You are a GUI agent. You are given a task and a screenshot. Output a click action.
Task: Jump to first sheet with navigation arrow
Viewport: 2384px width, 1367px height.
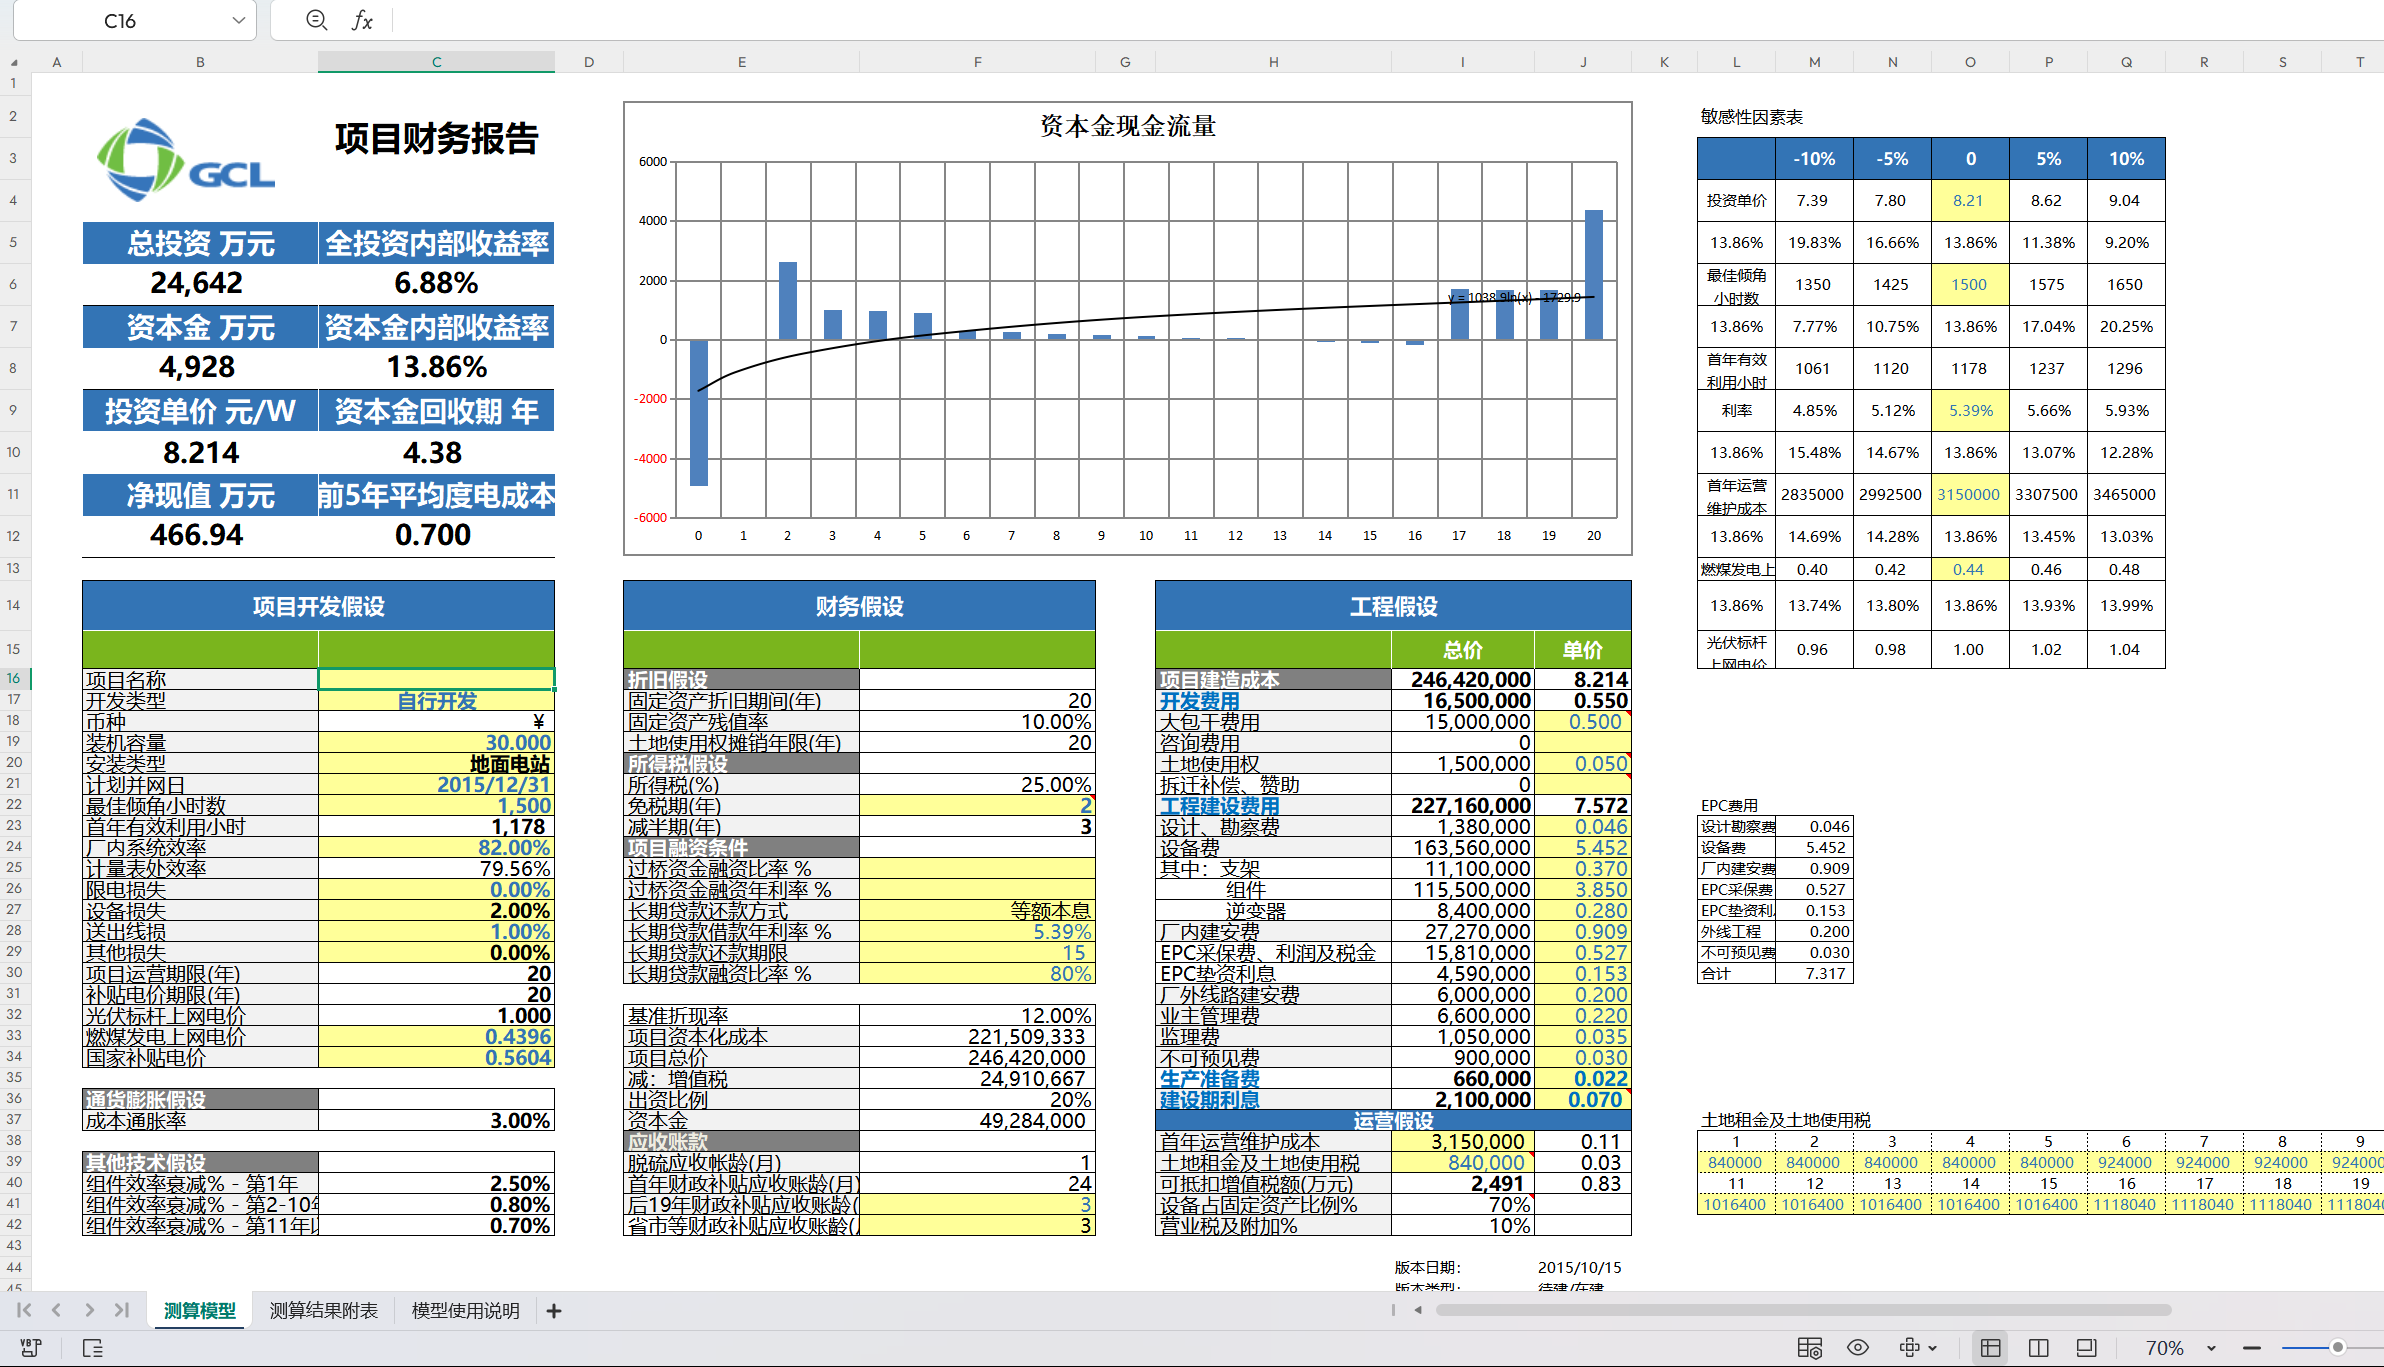pyautogui.click(x=24, y=1310)
